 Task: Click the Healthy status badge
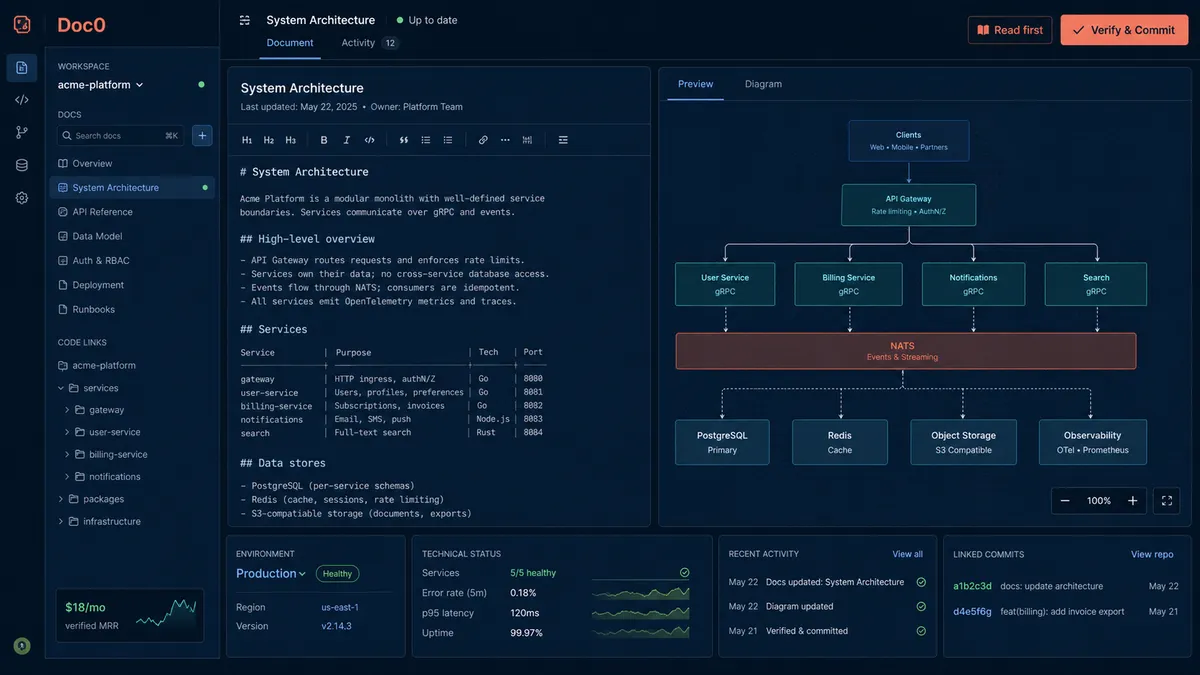click(338, 574)
